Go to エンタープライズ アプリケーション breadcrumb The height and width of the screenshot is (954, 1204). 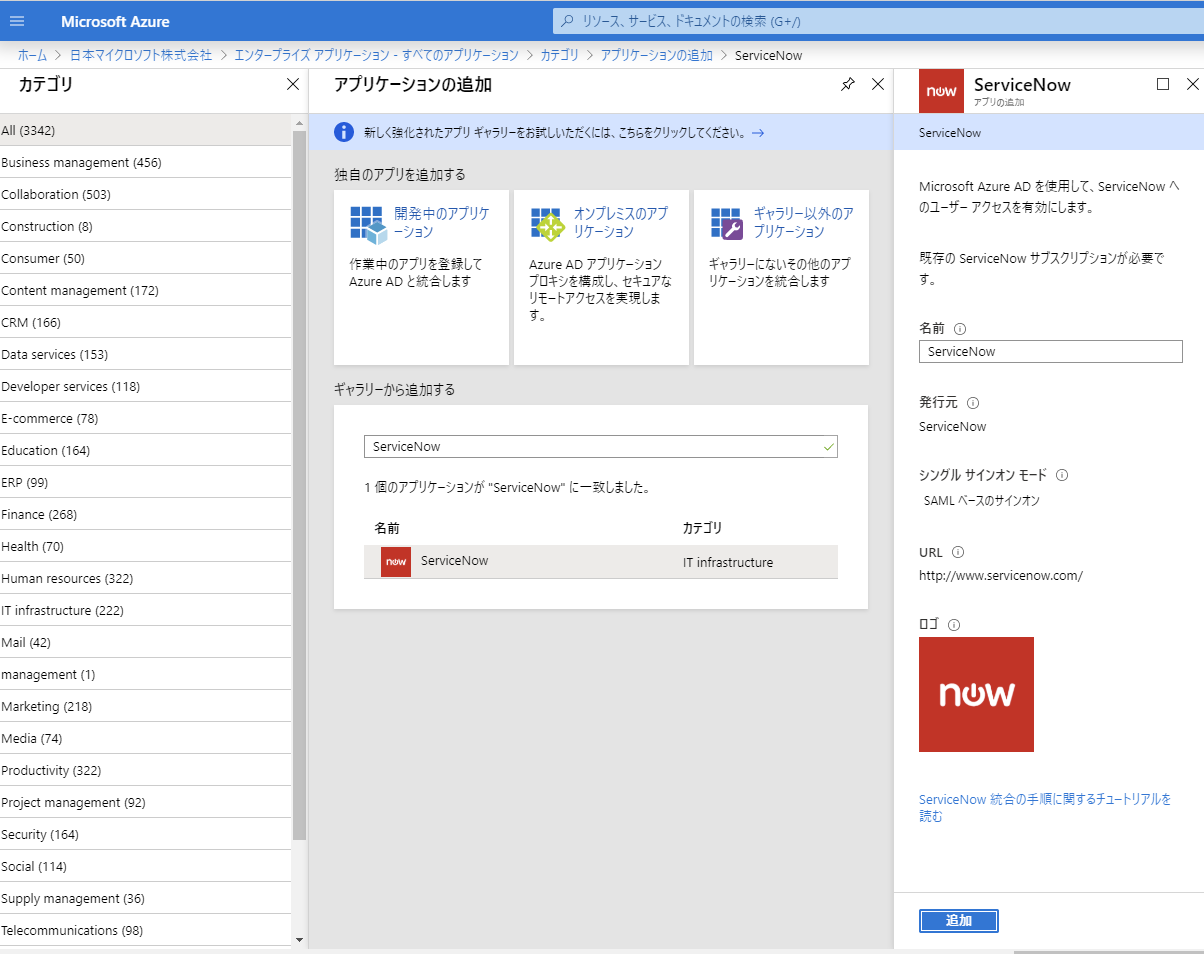click(376, 55)
